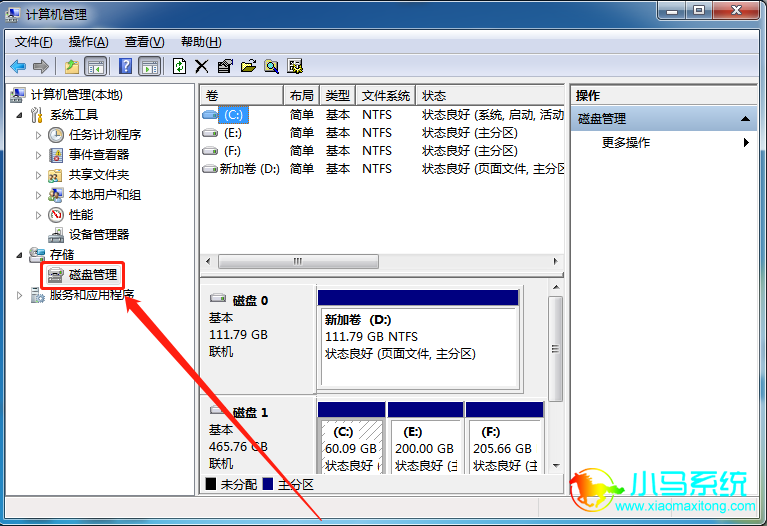Open 任务计划程序 node
Screen dimensions: 767x526
pos(105,135)
